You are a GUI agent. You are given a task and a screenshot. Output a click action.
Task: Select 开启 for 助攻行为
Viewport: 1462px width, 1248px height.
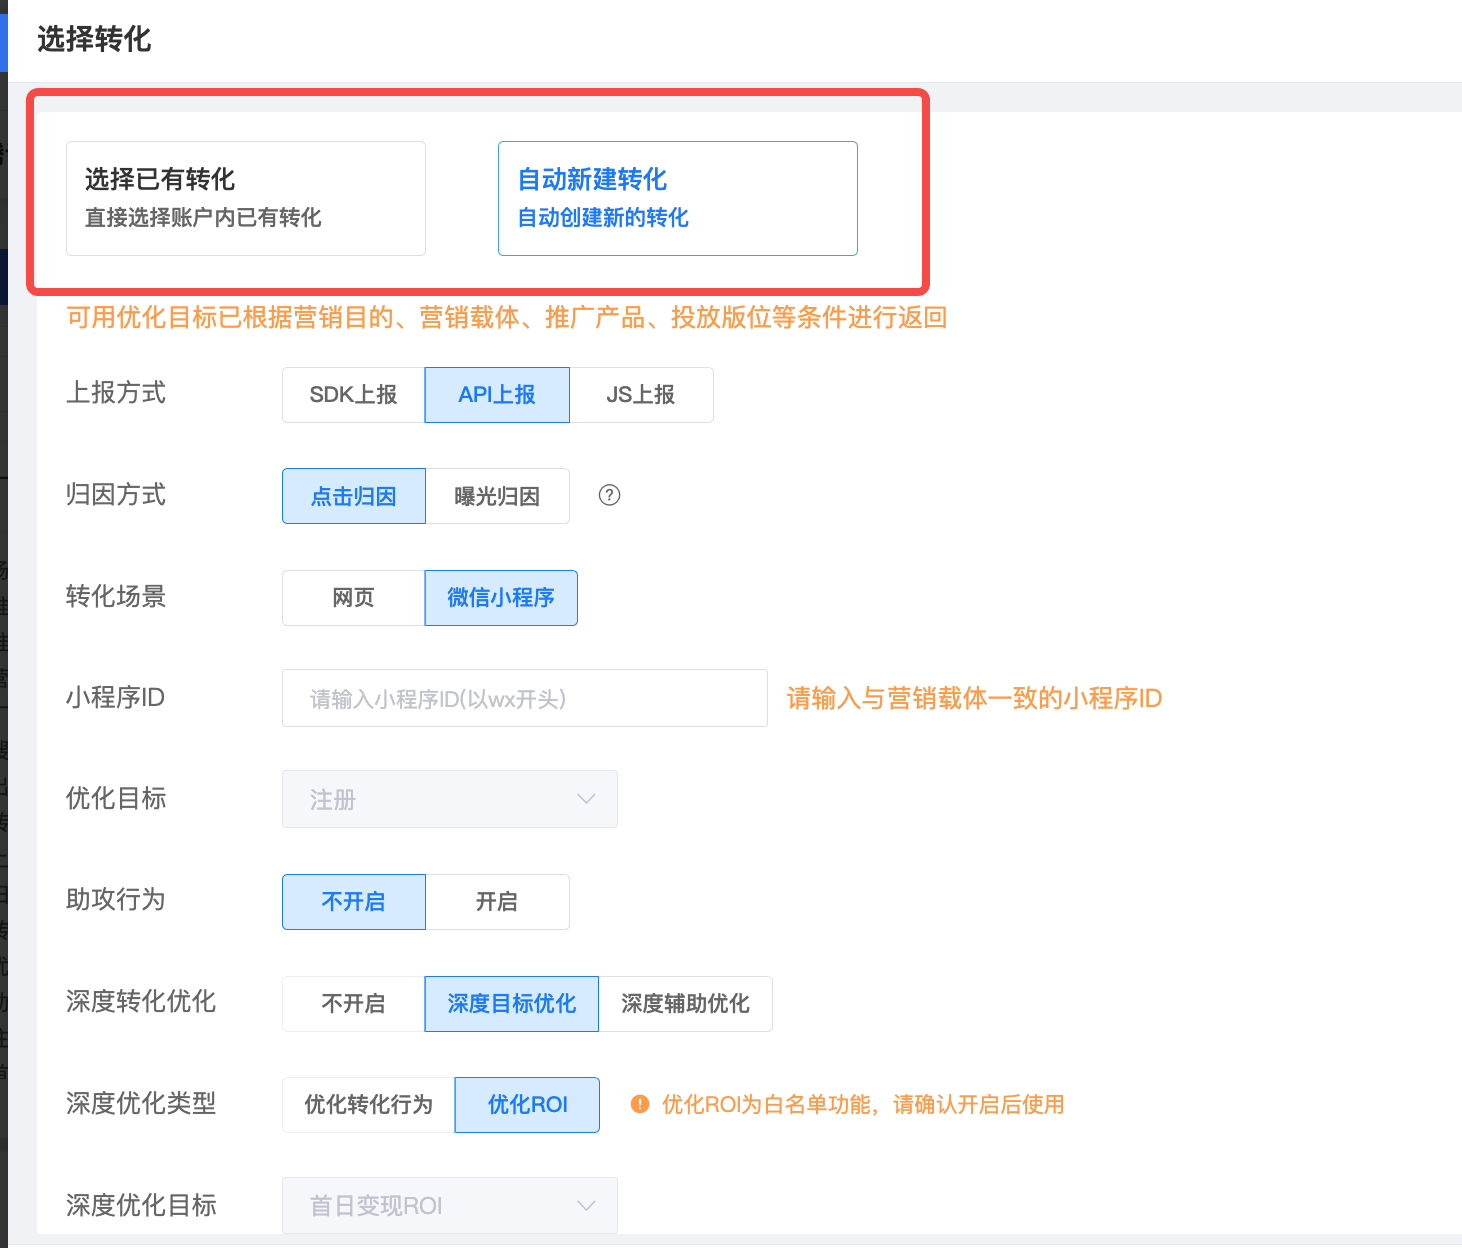[x=497, y=902]
